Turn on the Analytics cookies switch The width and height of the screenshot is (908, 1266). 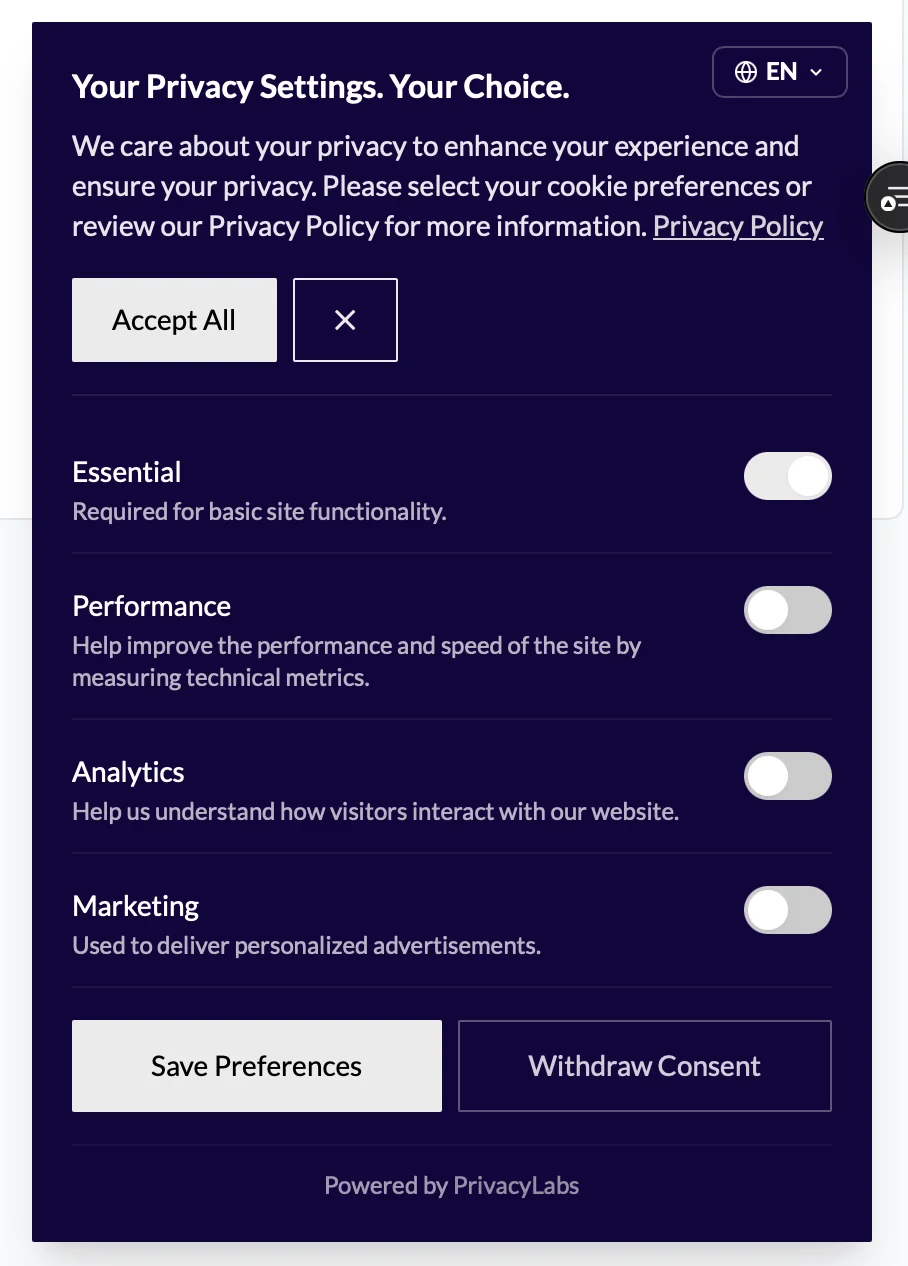click(787, 776)
